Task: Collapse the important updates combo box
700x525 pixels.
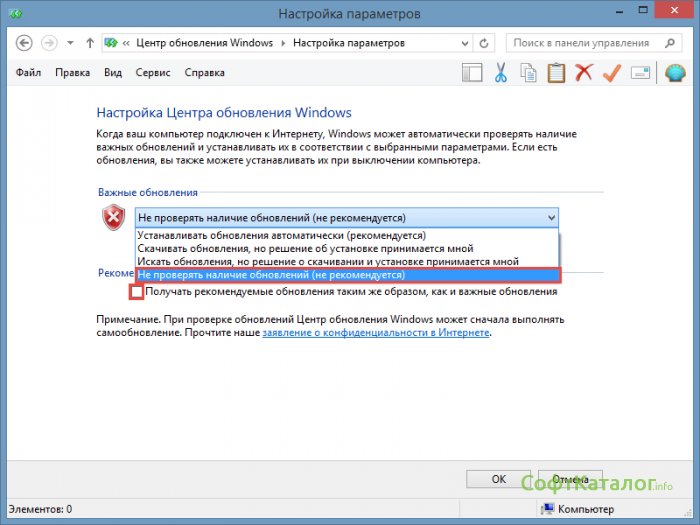Action: [x=551, y=217]
